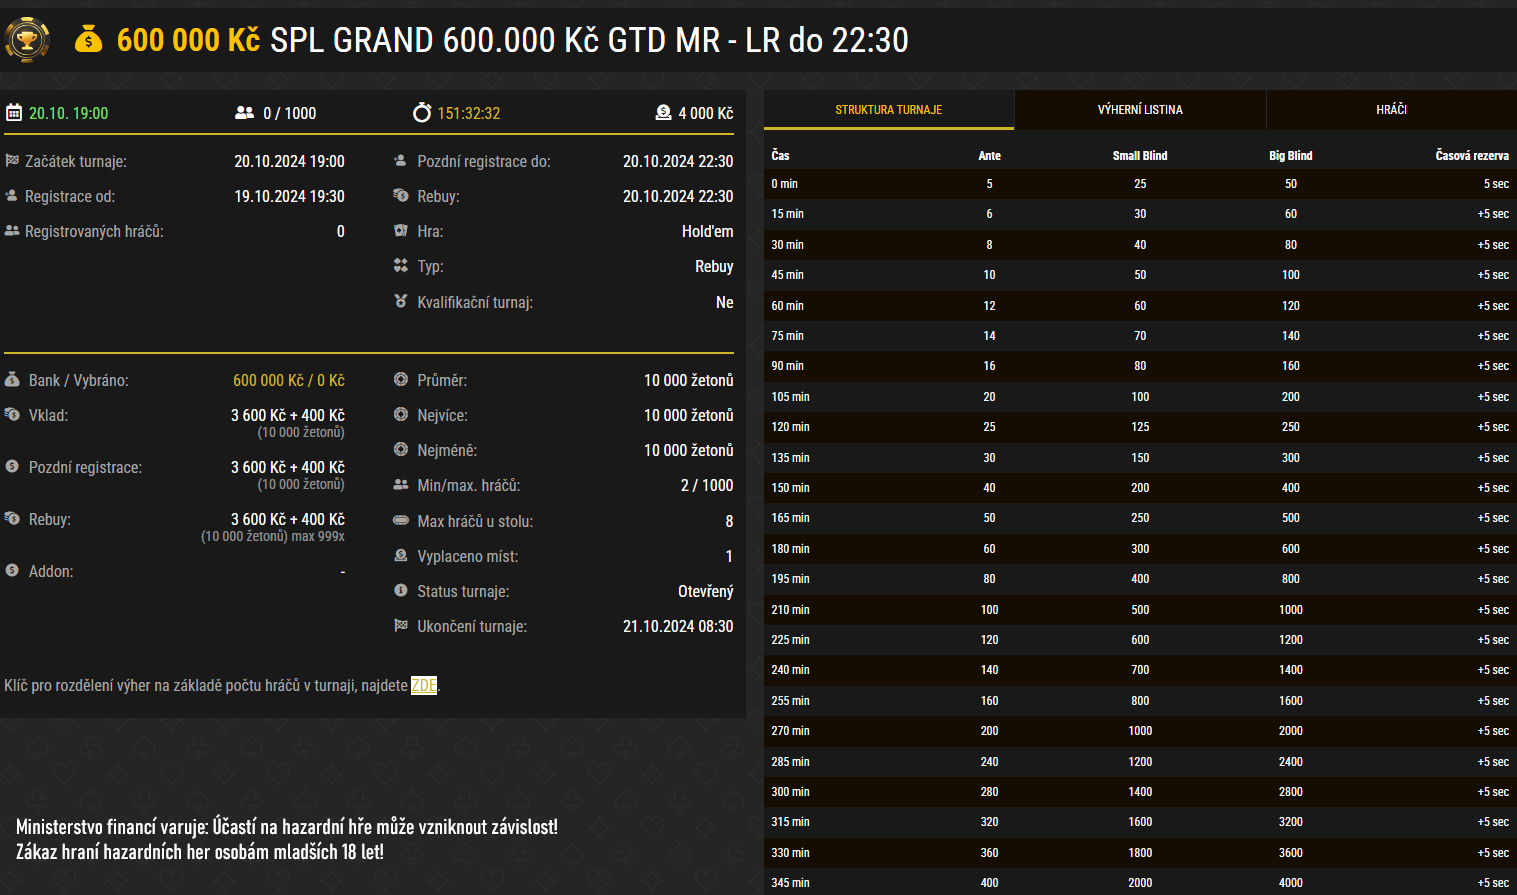This screenshot has width=1517, height=895.
Task: Click the 600 000 Kč / 0 Kč bank value
Action: [289, 380]
